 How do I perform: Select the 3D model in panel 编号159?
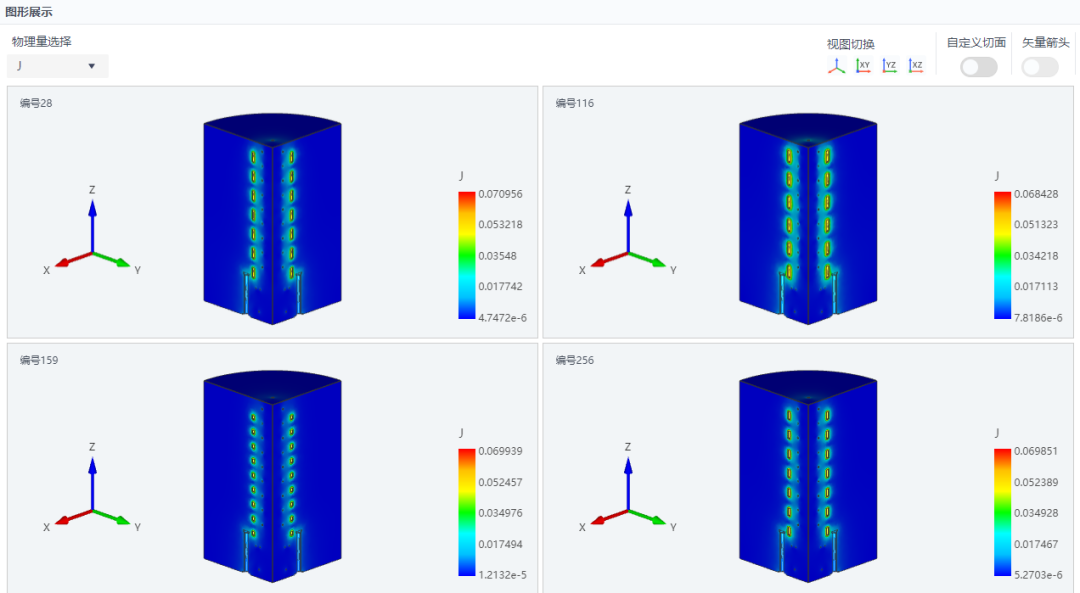(x=272, y=476)
